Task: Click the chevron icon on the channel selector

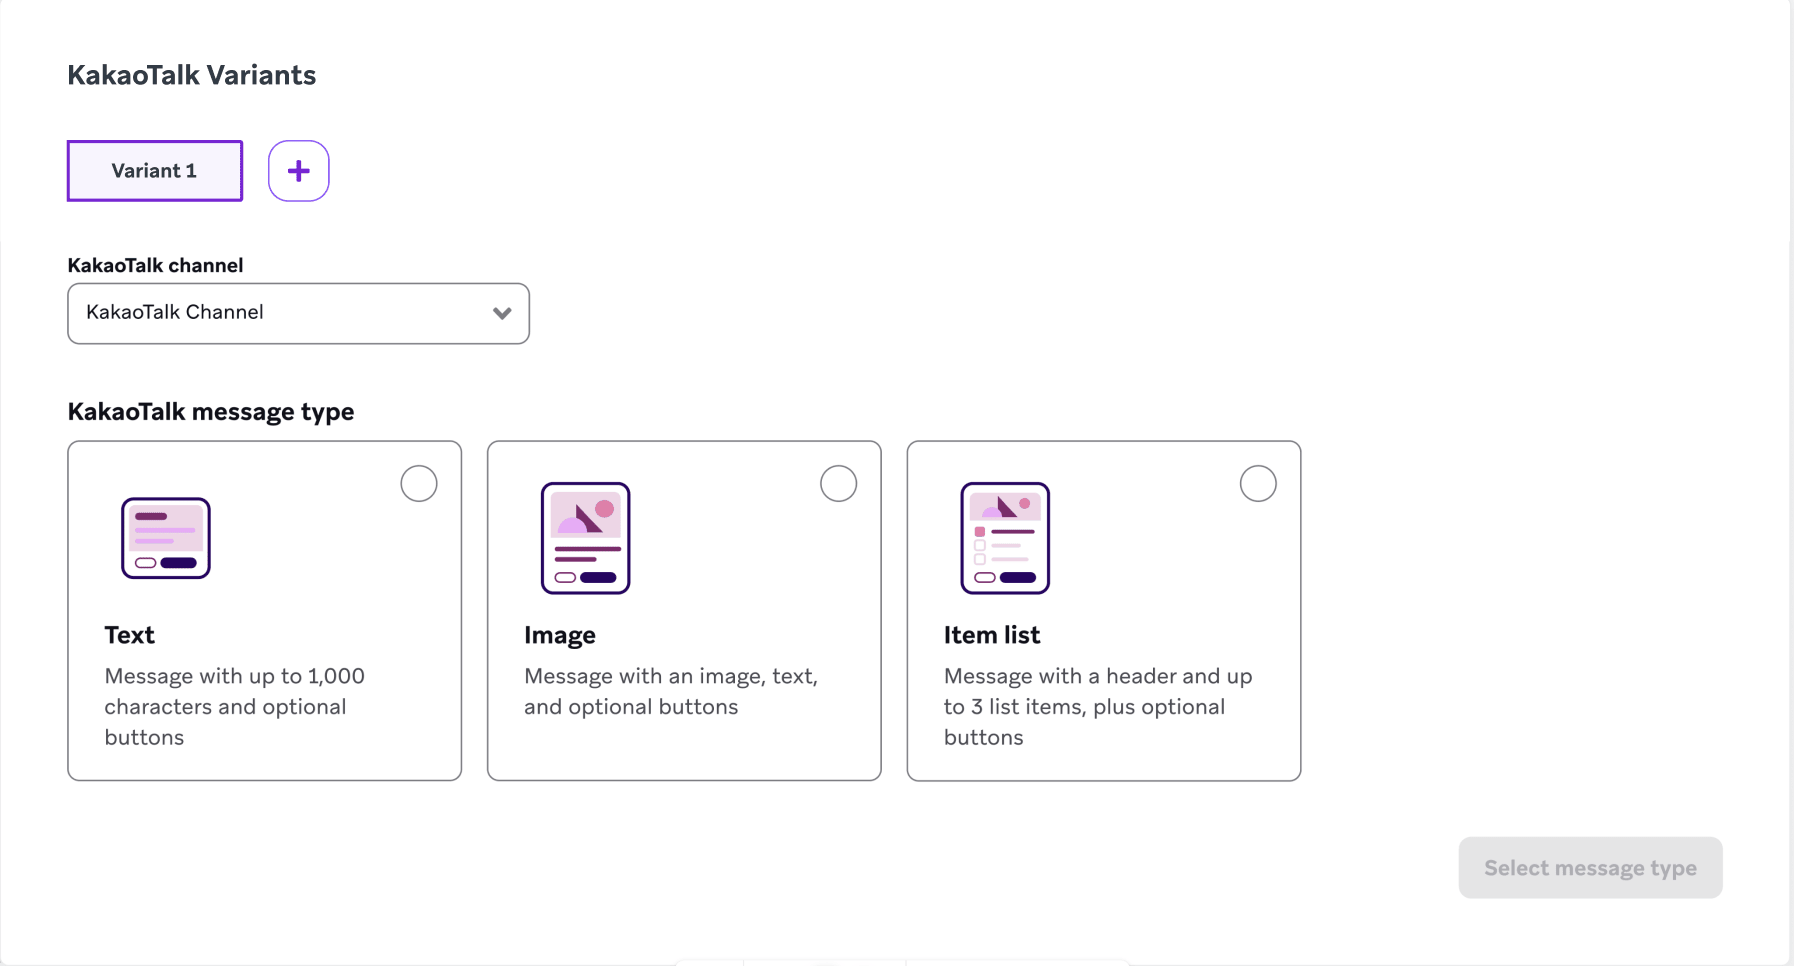Action: coord(502,313)
